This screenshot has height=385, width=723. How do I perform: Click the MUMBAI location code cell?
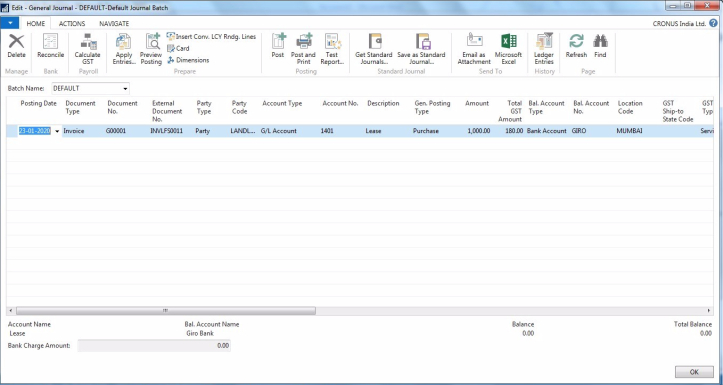point(630,131)
